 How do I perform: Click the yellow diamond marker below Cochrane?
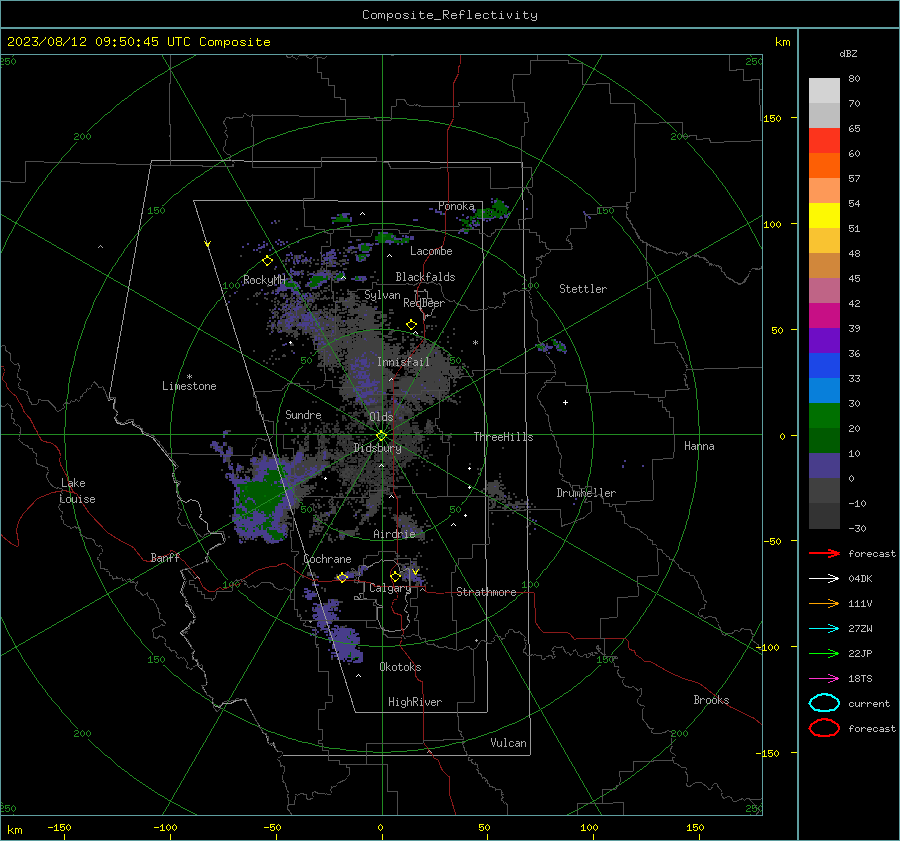click(342, 577)
